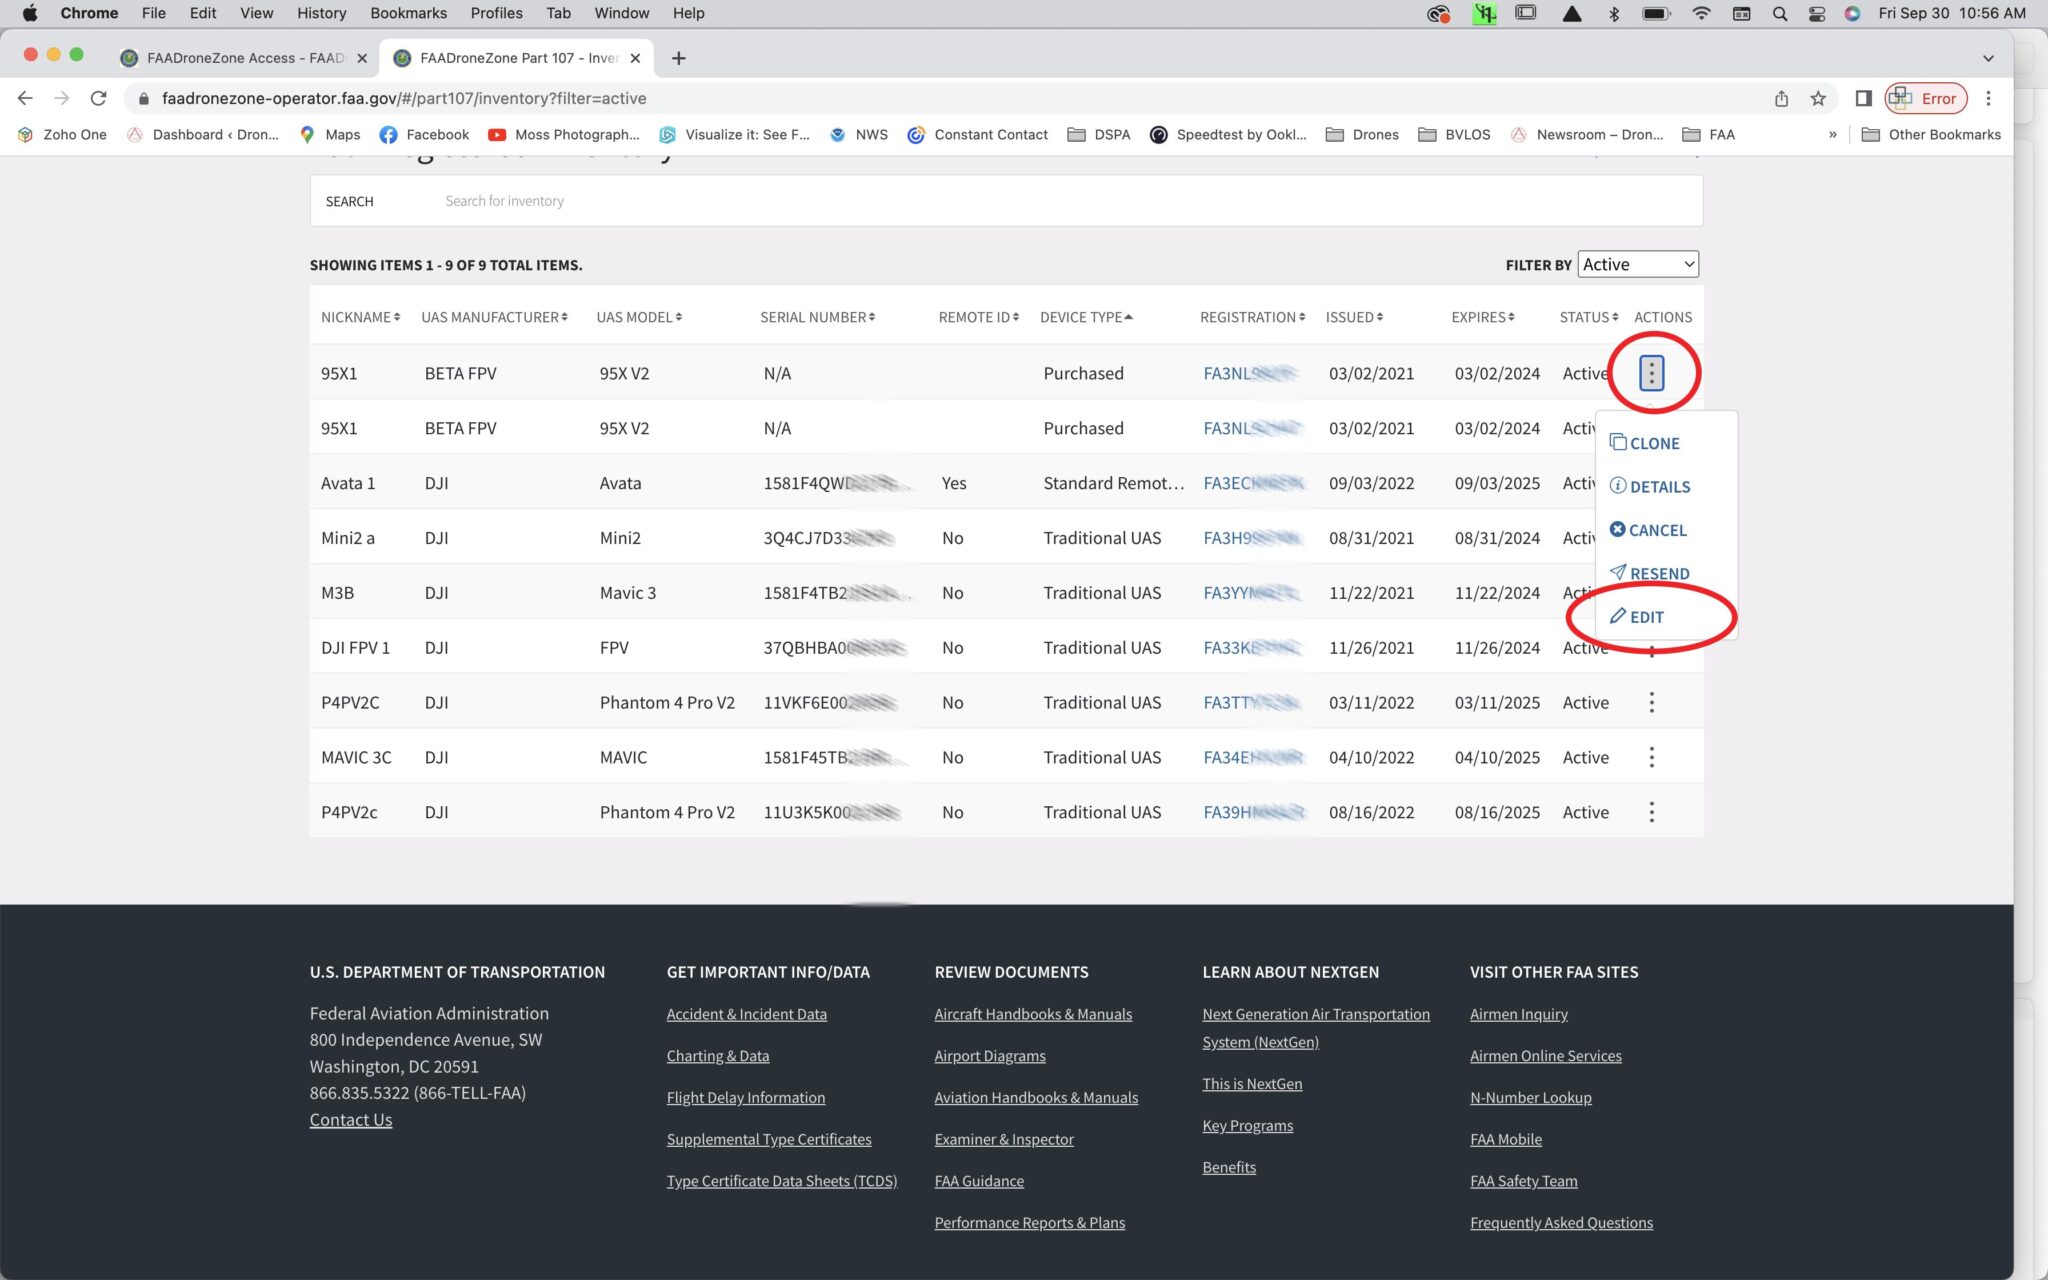
Task: Click the share page icon
Action: [1781, 98]
